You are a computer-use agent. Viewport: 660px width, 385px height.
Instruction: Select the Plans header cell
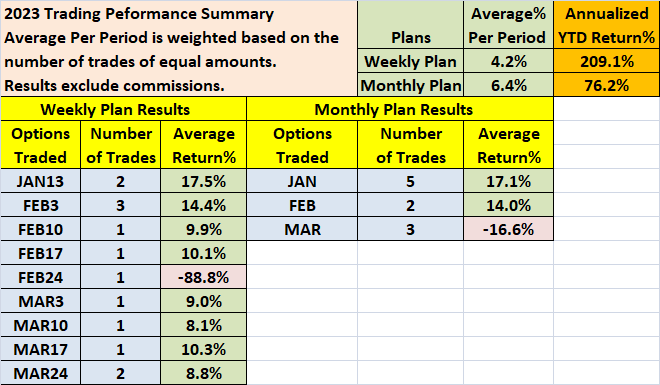coord(410,25)
